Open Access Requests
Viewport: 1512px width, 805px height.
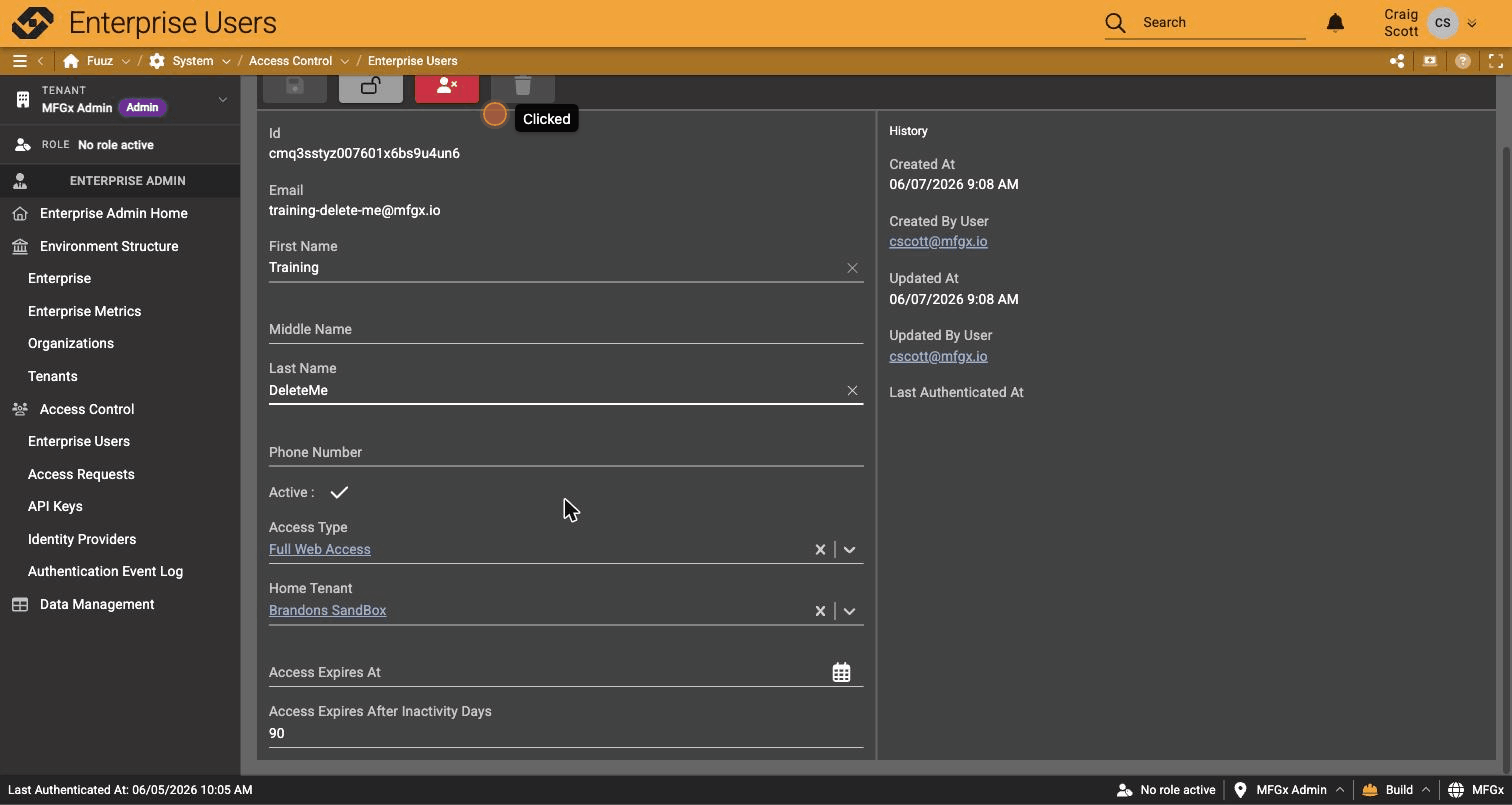[x=81, y=475]
